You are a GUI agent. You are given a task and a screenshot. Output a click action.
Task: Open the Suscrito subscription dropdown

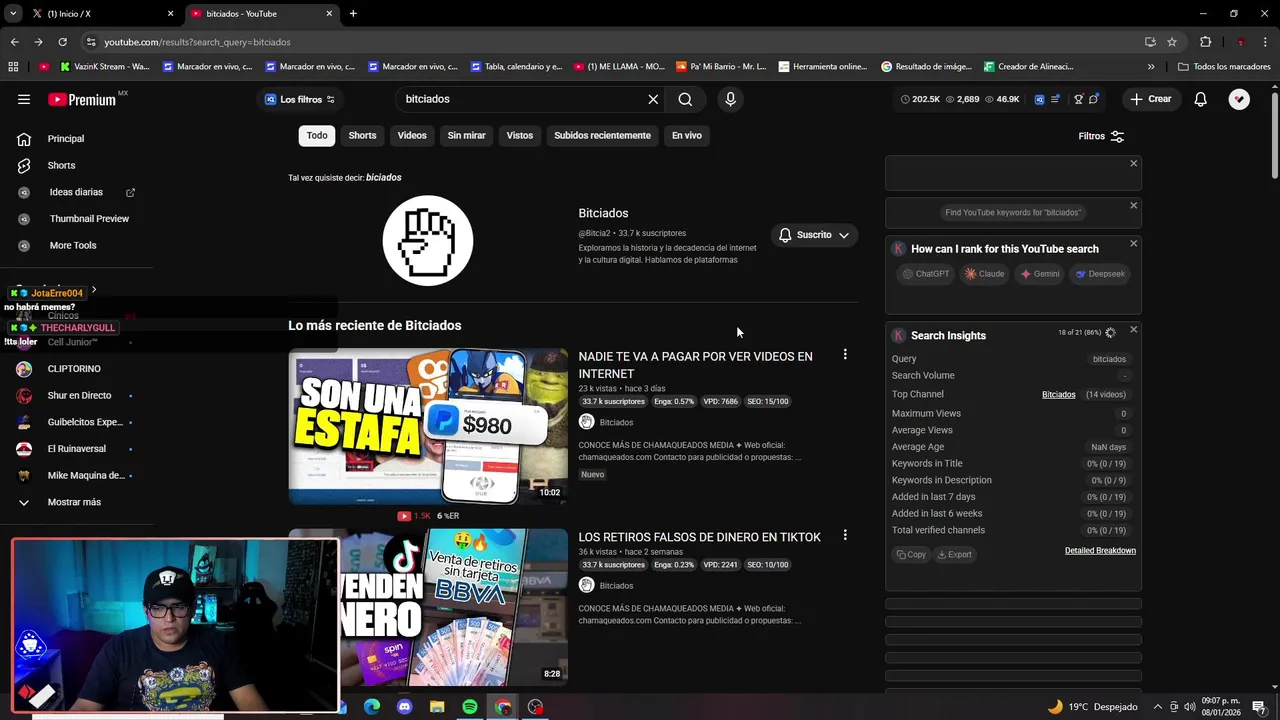click(x=814, y=235)
